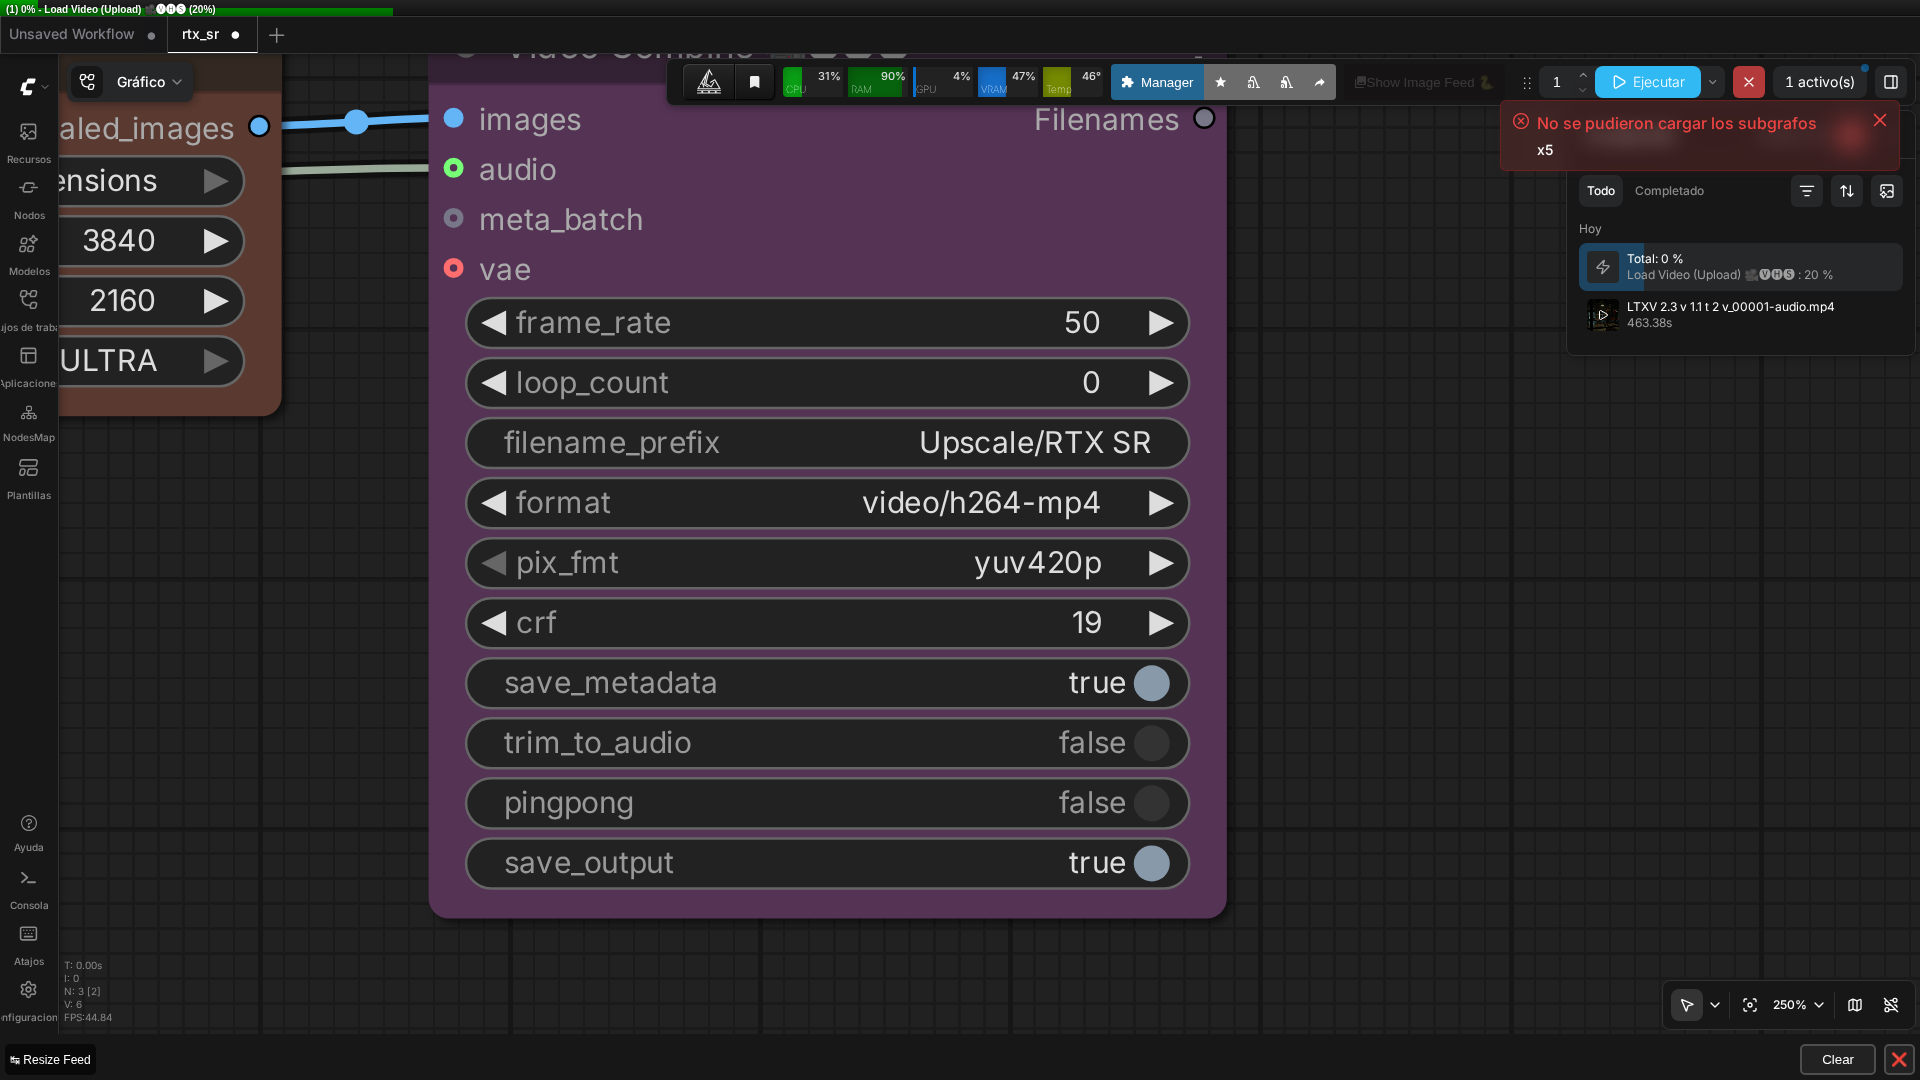Image resolution: width=1920 pixels, height=1080 pixels.
Task: Toggle link visibility icon at bottom right
Action: click(x=1891, y=1005)
